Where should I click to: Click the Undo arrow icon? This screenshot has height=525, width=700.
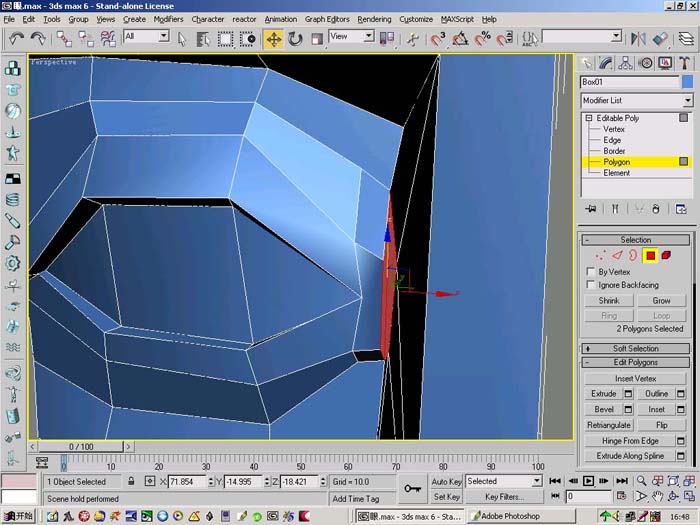point(17,39)
